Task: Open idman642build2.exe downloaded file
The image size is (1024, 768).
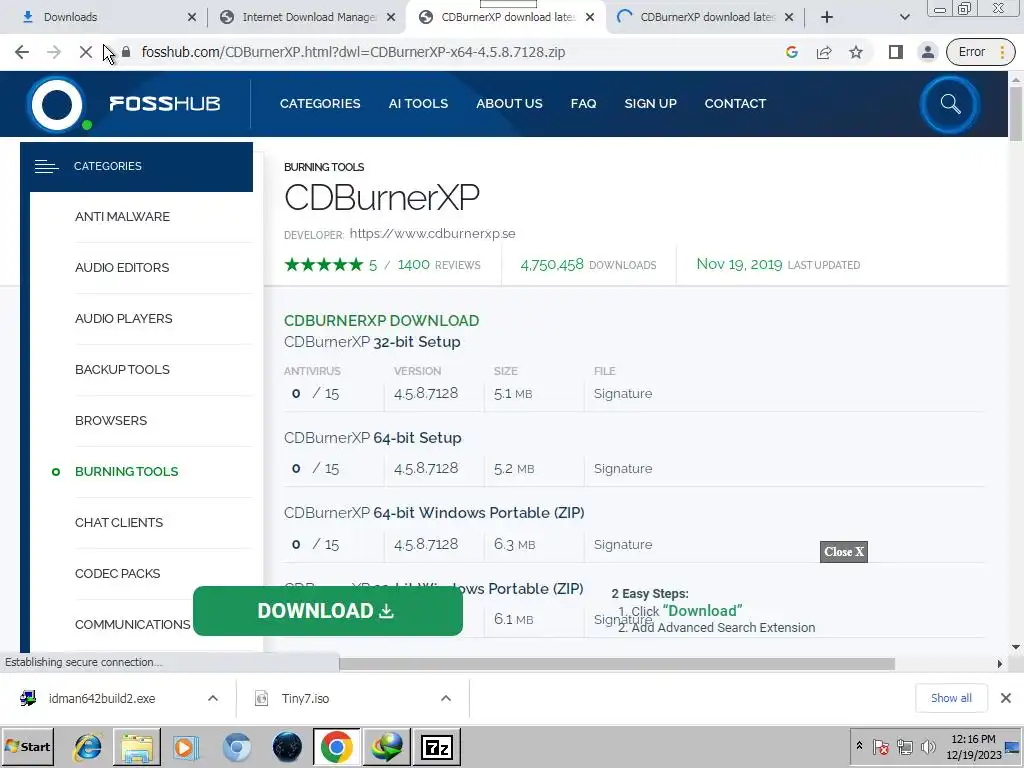Action: (102, 698)
